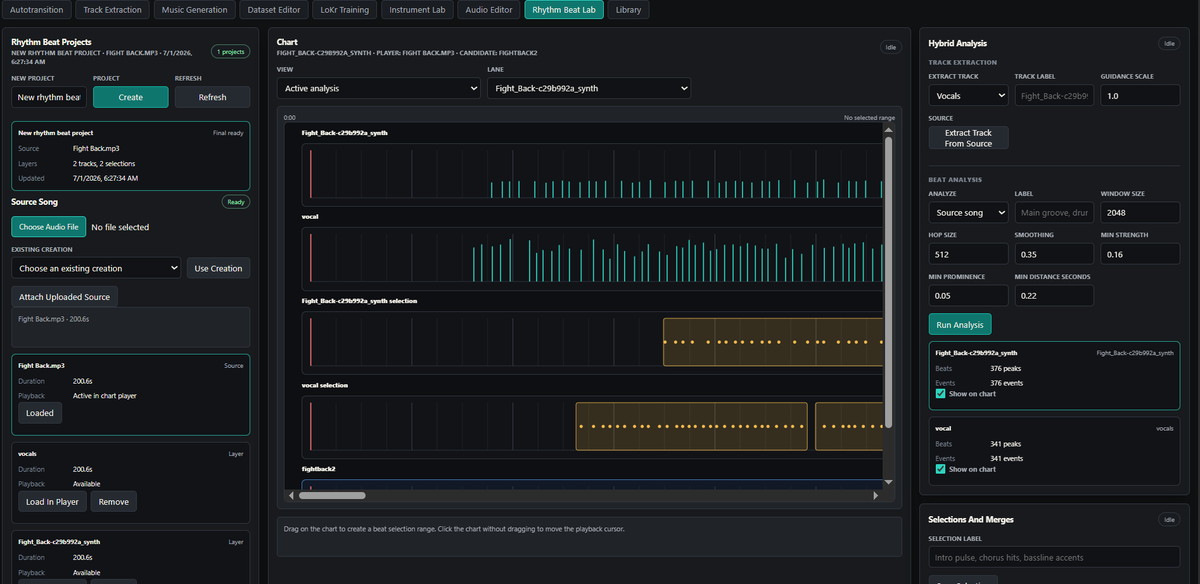Viewport: 1200px width, 584px height.
Task: Click the Create project button
Action: coord(130,97)
